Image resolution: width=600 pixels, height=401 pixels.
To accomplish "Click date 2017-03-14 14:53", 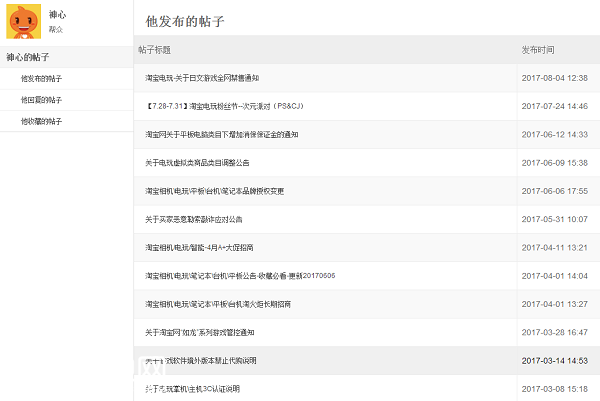I will click(x=555, y=361).
